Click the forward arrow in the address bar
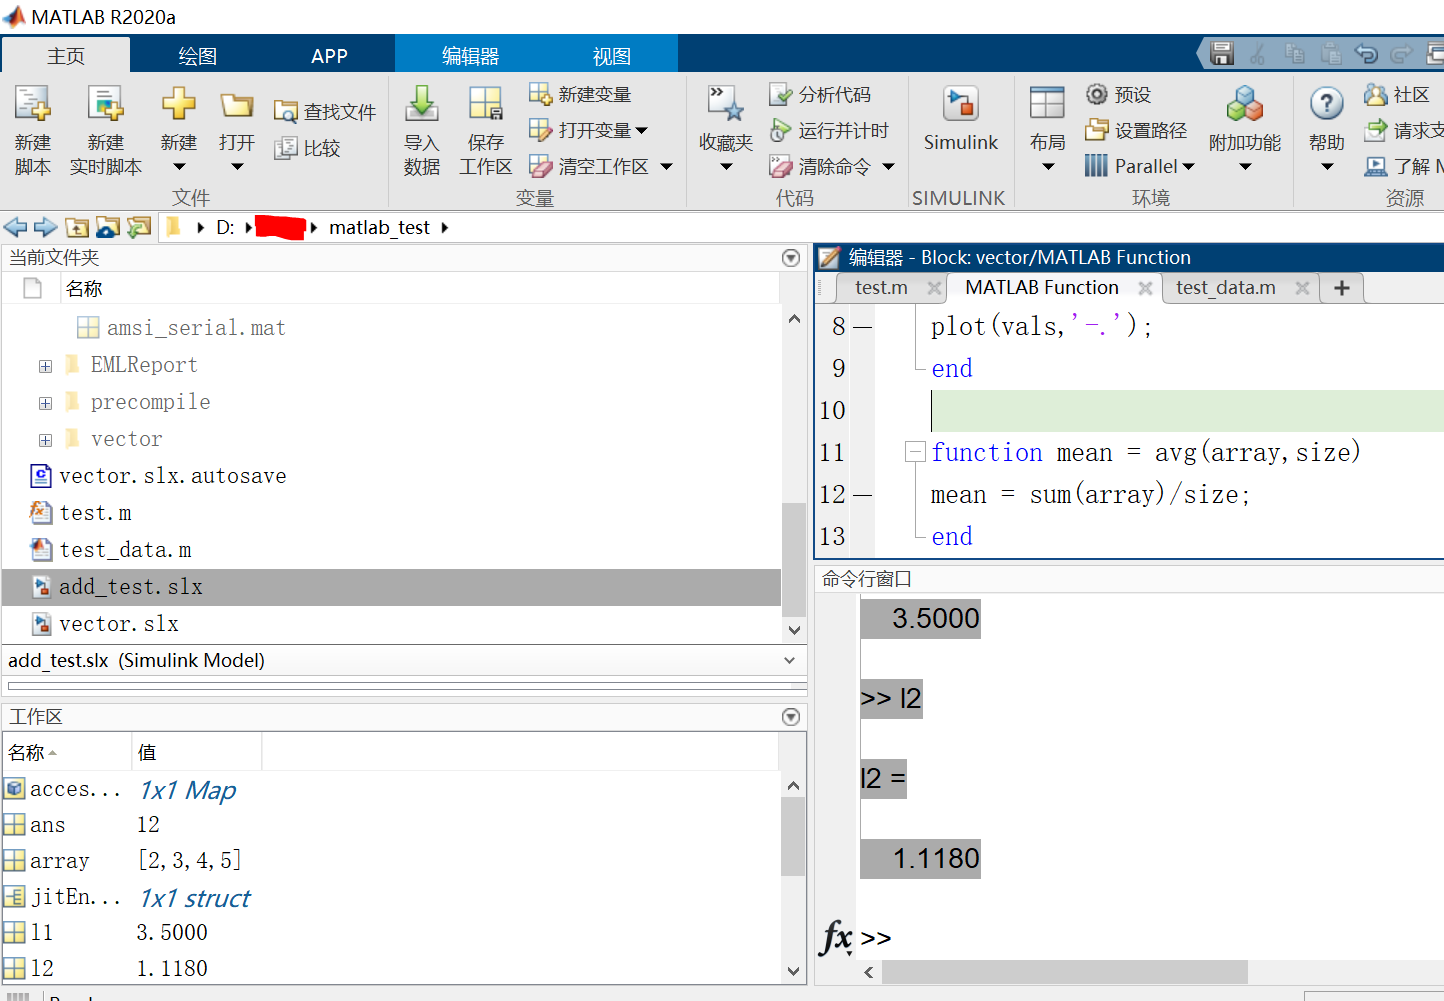This screenshot has width=1444, height=1001. tap(46, 227)
